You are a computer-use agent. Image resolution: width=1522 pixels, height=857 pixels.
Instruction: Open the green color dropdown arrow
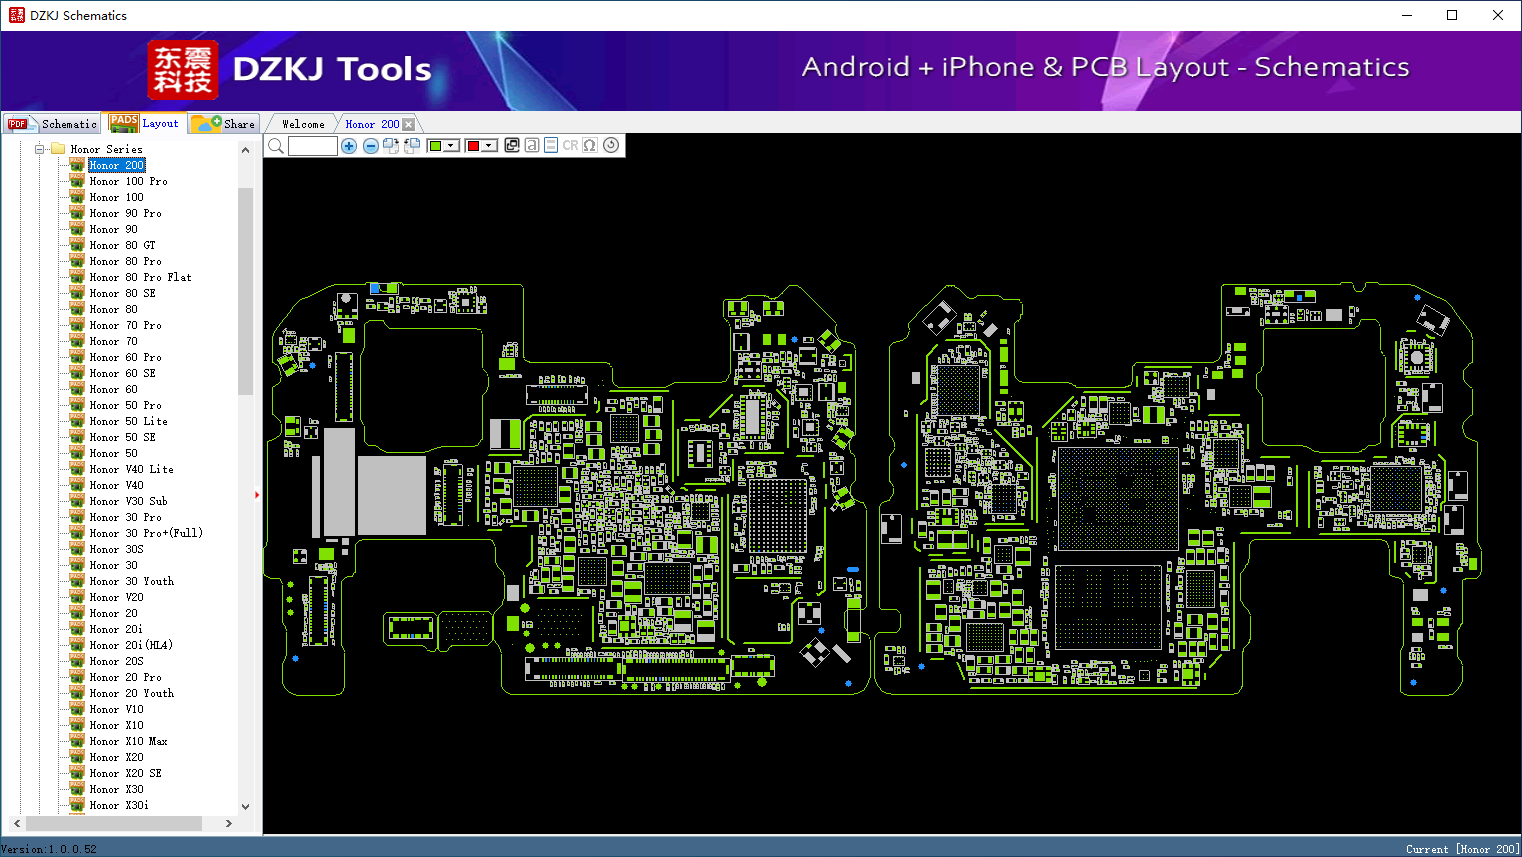coord(452,146)
